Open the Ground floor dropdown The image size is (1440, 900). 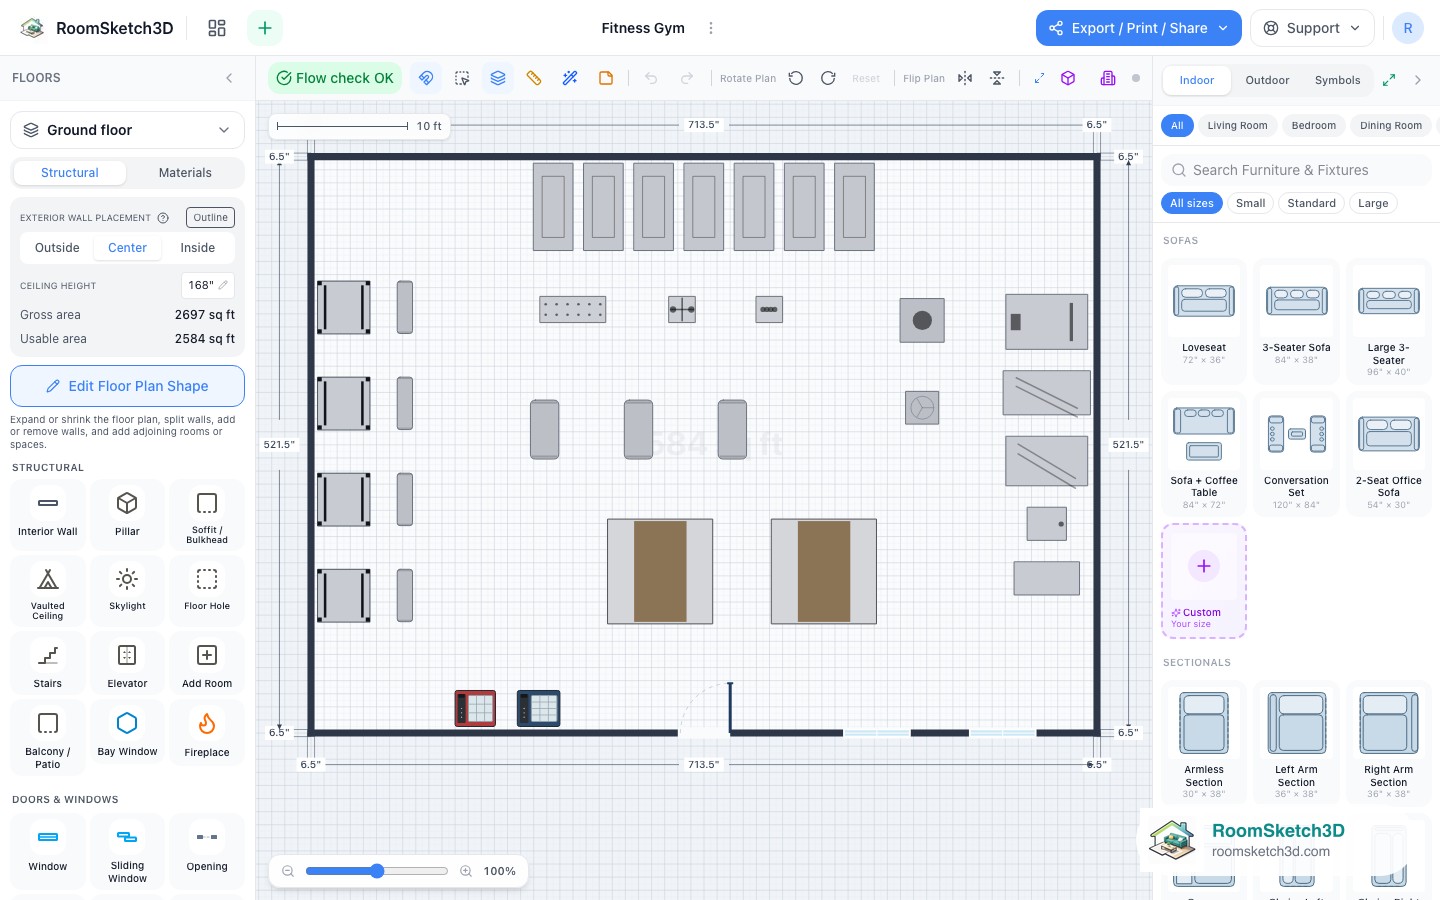click(127, 130)
